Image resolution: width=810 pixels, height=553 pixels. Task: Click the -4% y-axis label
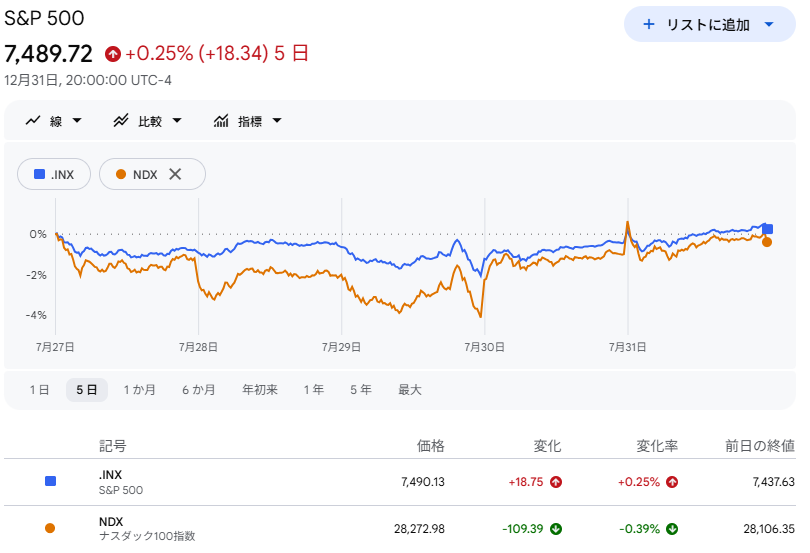tap(36, 315)
